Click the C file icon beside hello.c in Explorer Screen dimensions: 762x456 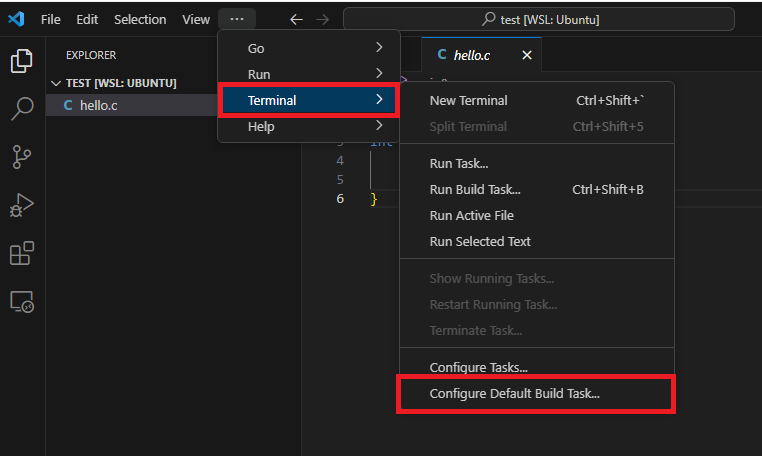click(68, 105)
